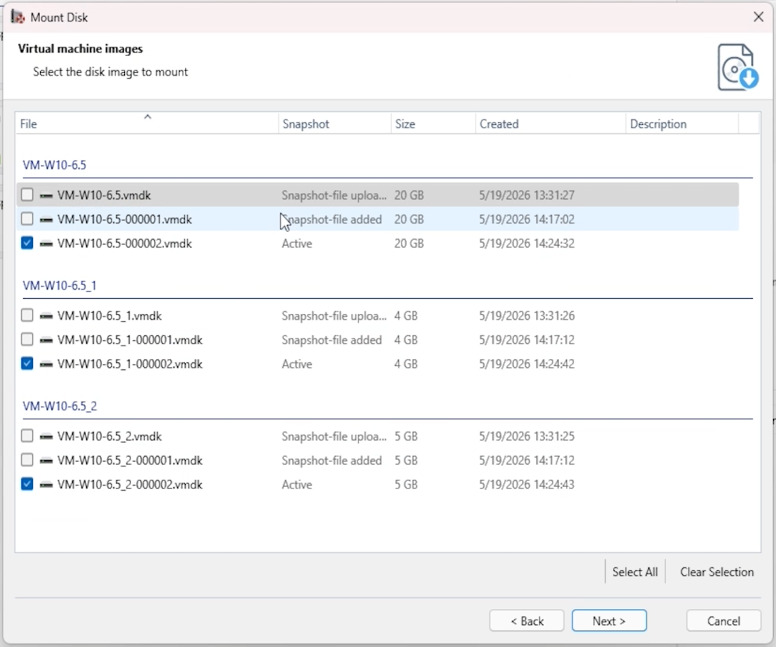Cancel the Mount Disk wizard
This screenshot has height=647, width=776.
tap(723, 621)
